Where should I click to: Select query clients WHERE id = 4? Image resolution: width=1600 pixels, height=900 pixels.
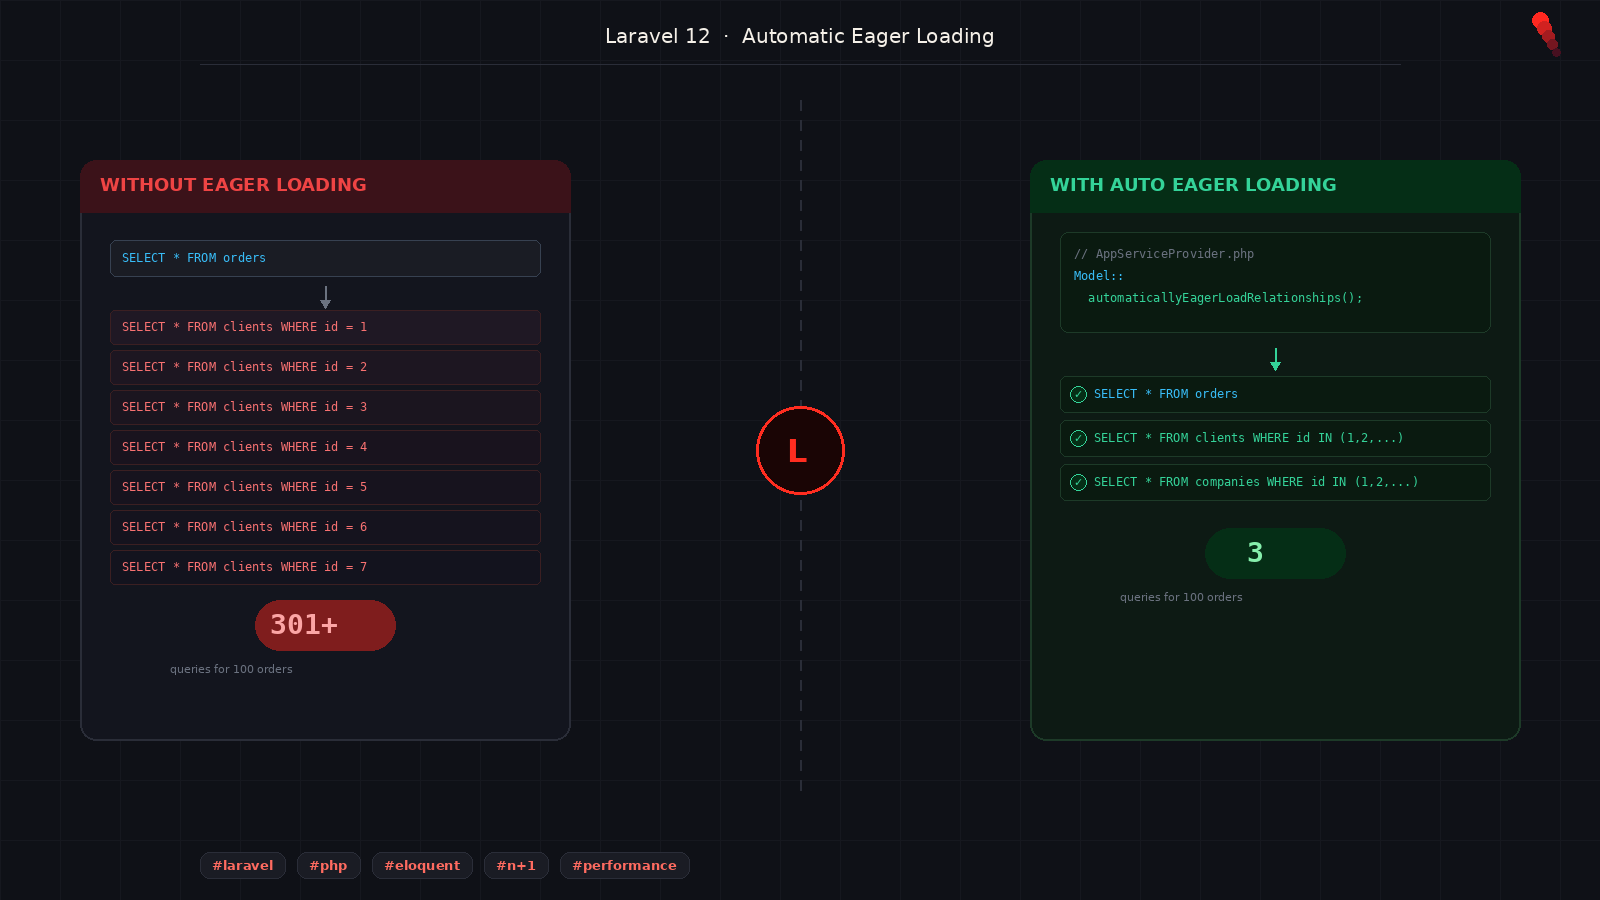pos(325,447)
